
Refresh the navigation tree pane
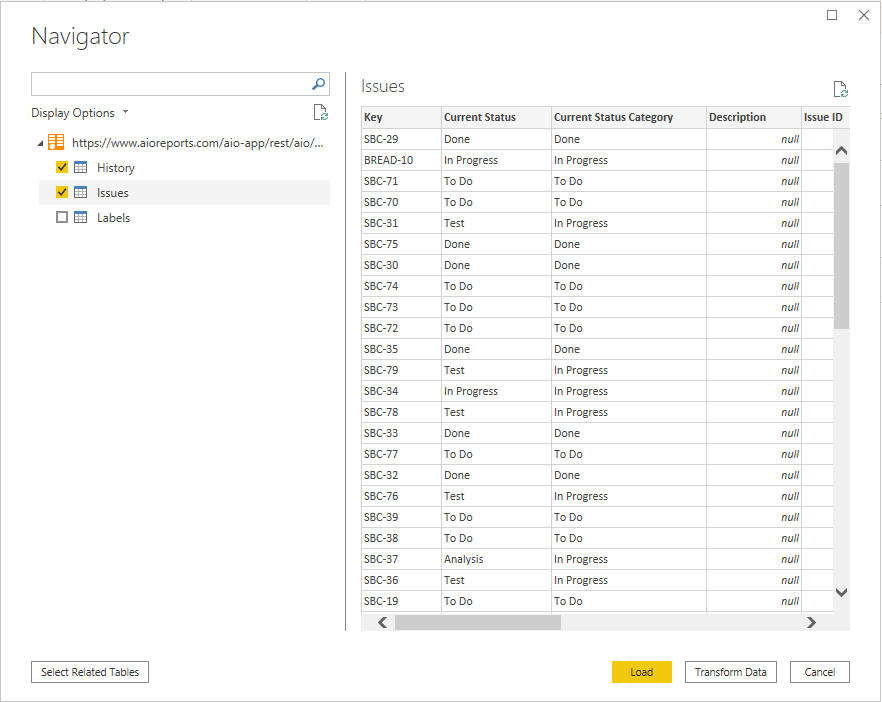320,112
